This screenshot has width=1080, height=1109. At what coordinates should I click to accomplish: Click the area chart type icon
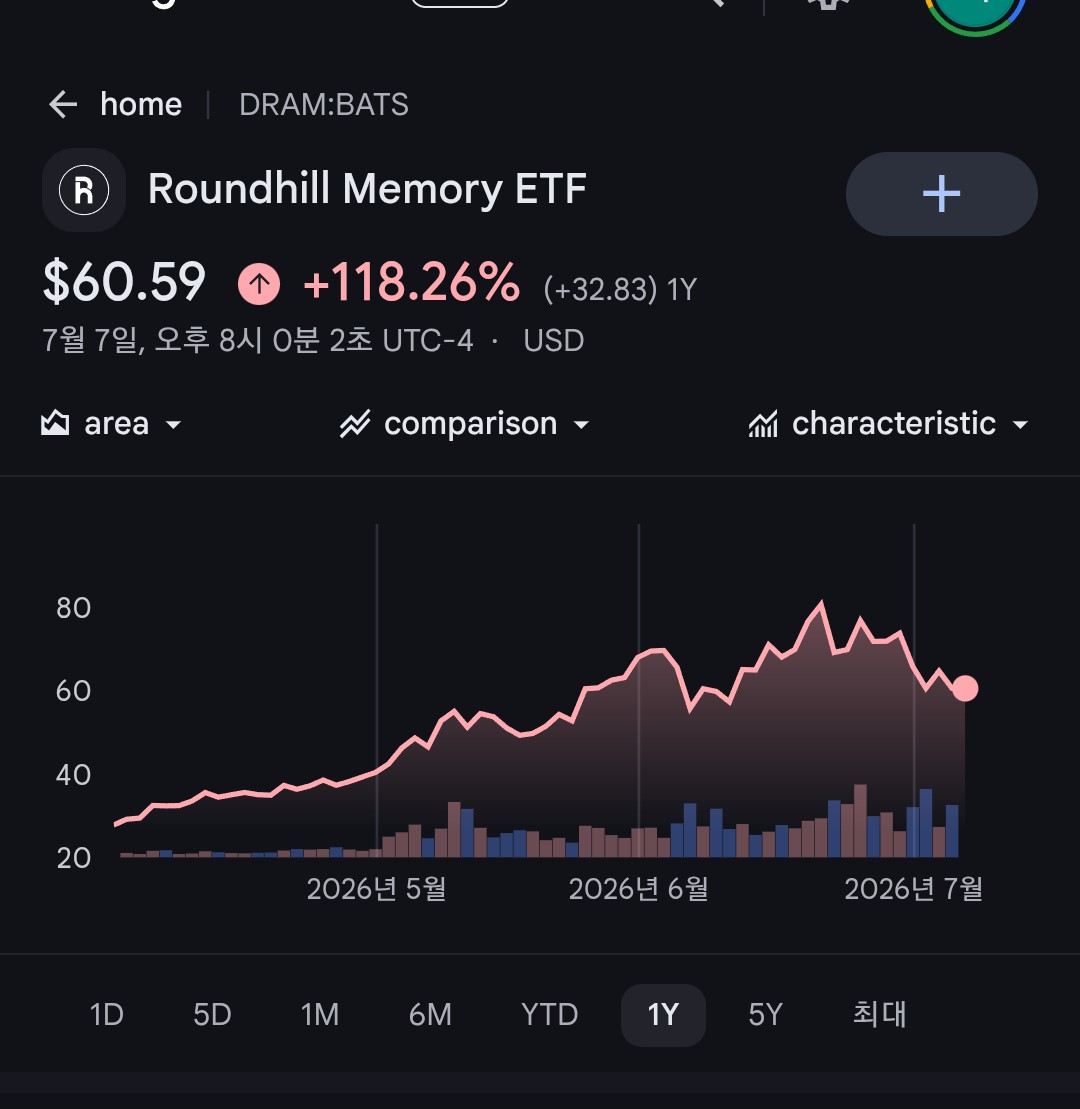pos(55,424)
